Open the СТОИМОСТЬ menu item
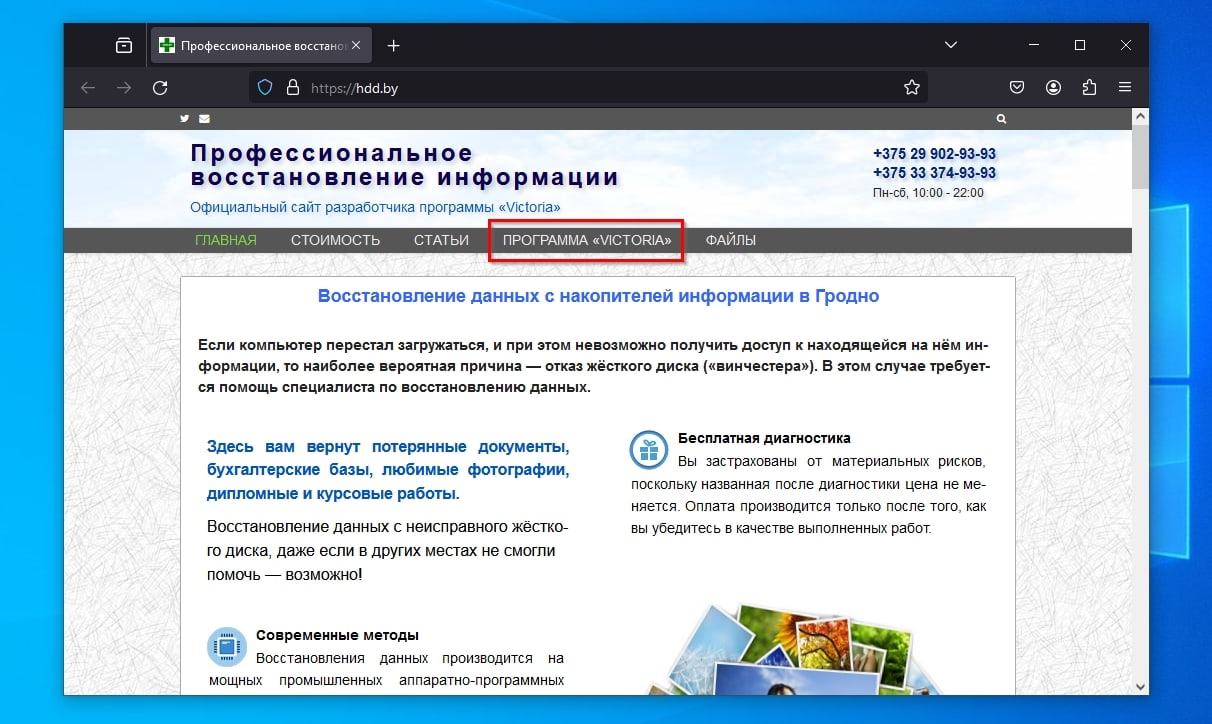Screen dimensions: 1212x724 coord(336,240)
